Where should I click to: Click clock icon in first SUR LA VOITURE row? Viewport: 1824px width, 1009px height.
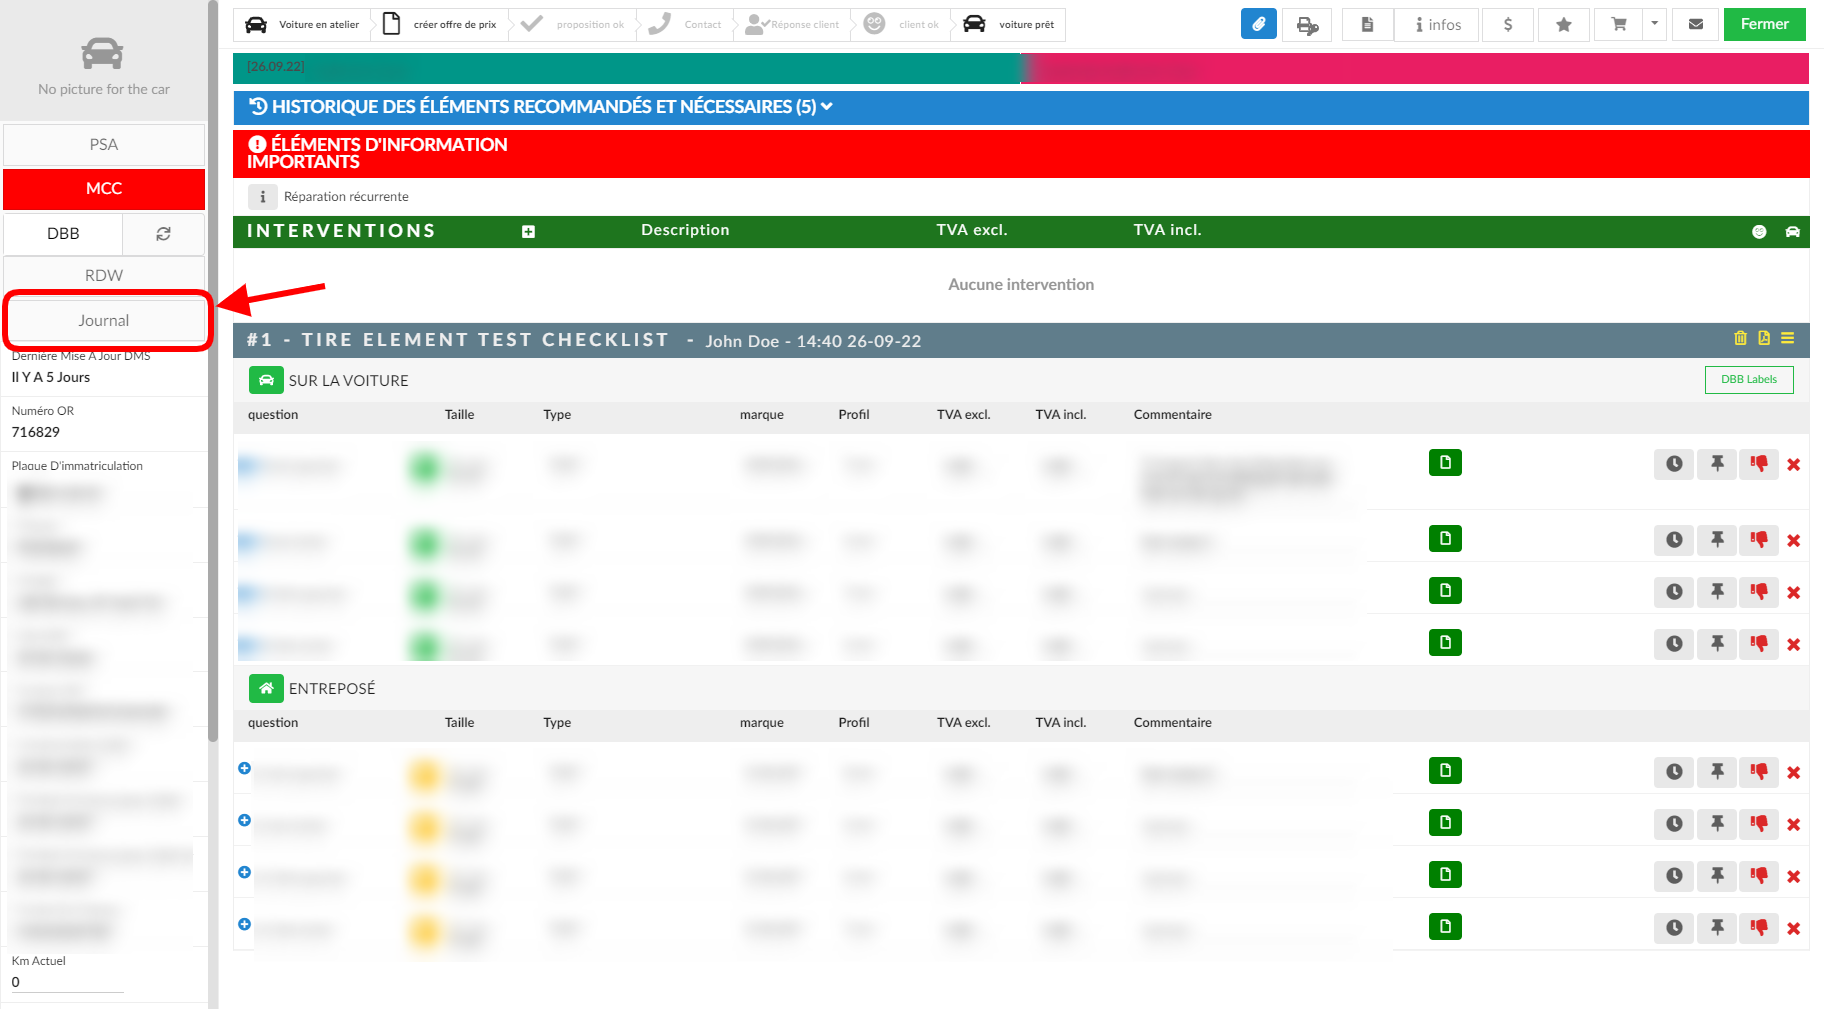point(1674,464)
